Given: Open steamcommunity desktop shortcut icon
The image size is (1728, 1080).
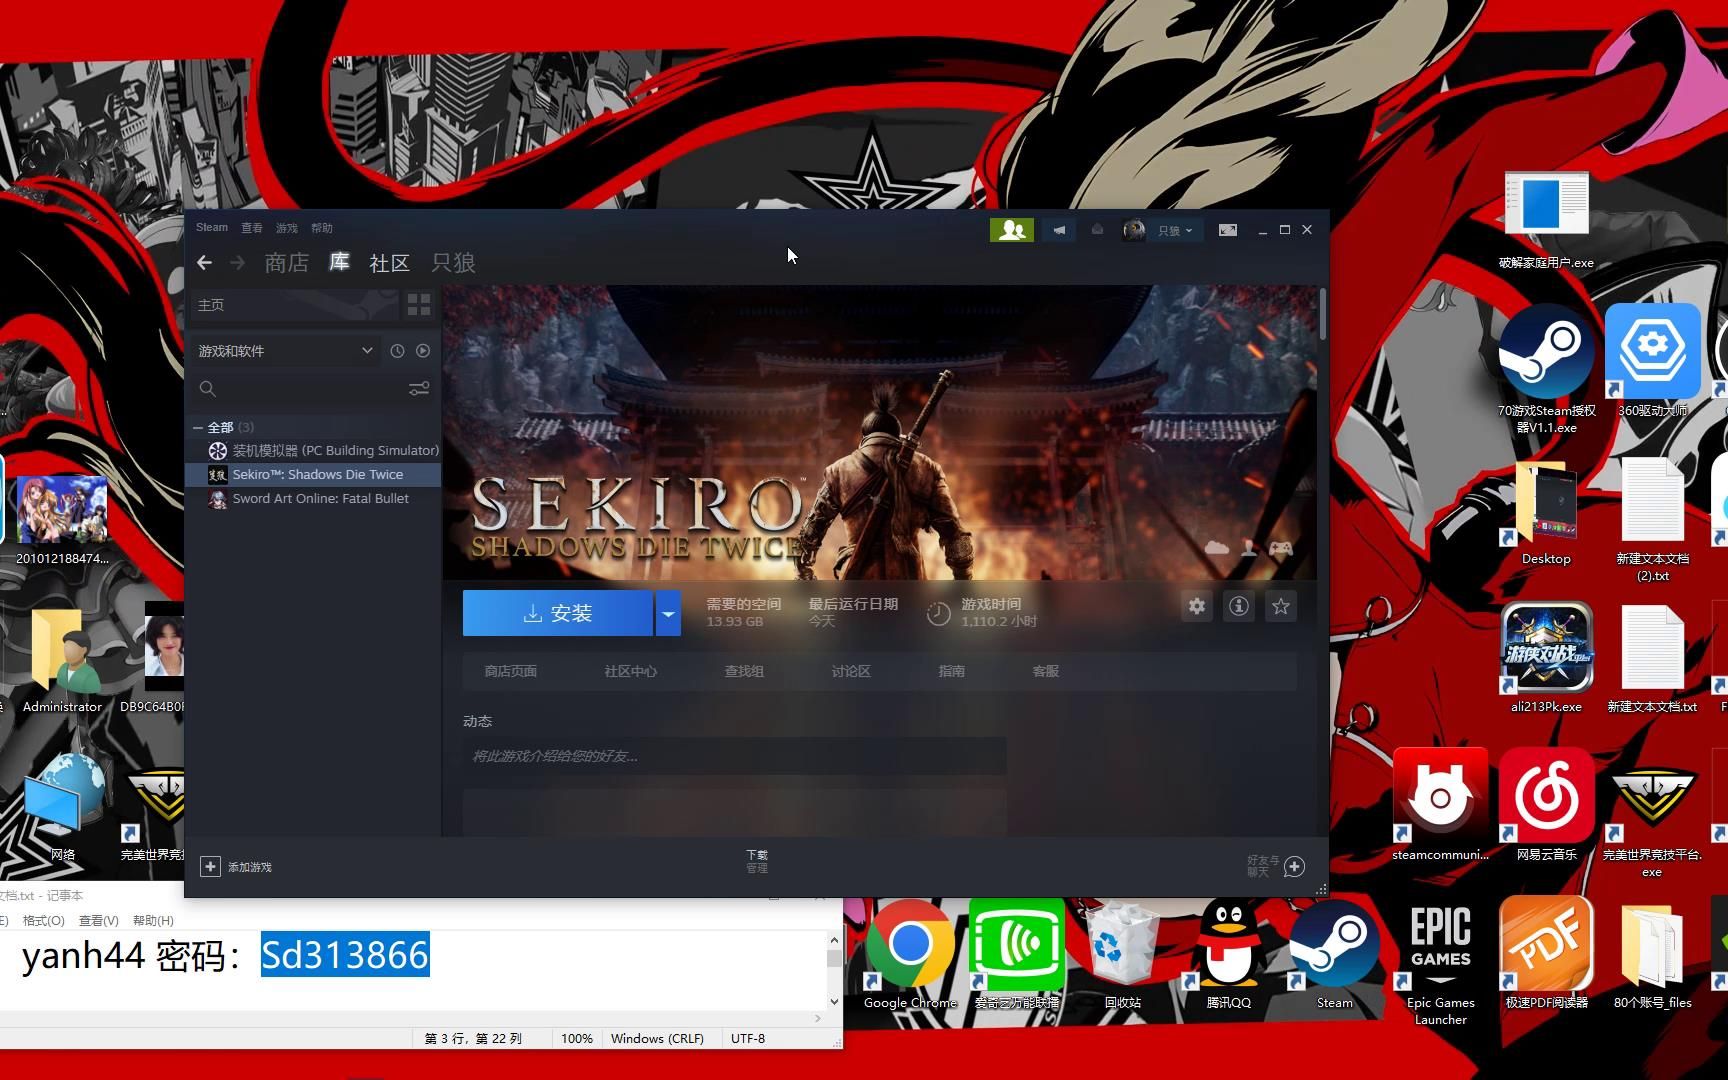Looking at the screenshot, I should (1440, 805).
